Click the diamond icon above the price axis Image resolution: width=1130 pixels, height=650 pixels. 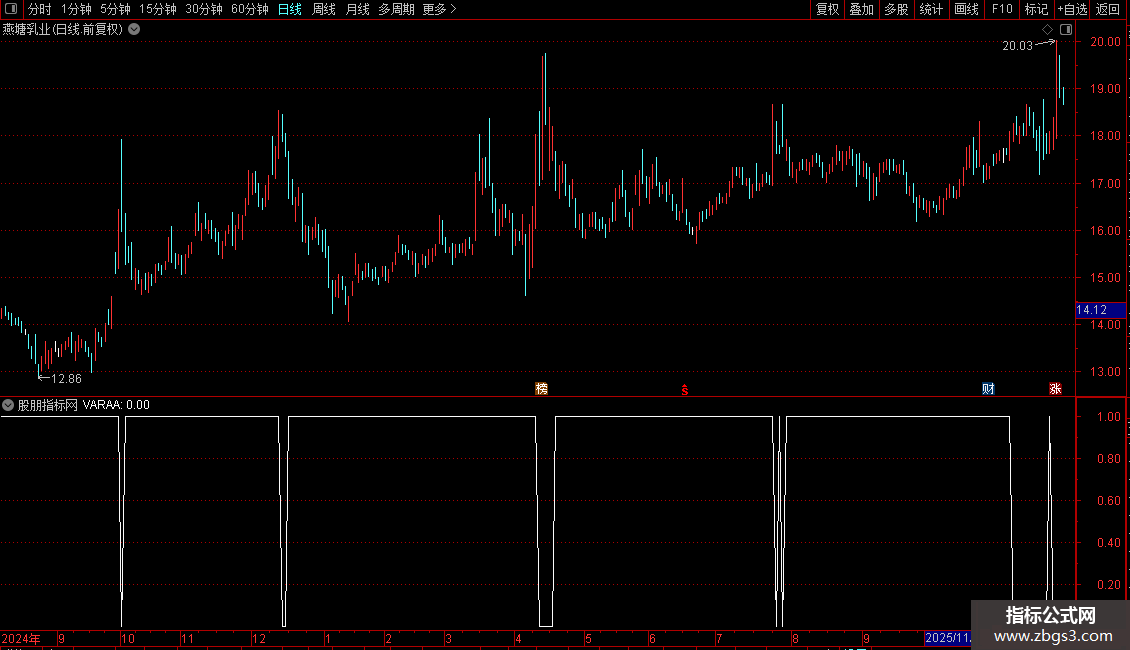pyautogui.click(x=1048, y=30)
